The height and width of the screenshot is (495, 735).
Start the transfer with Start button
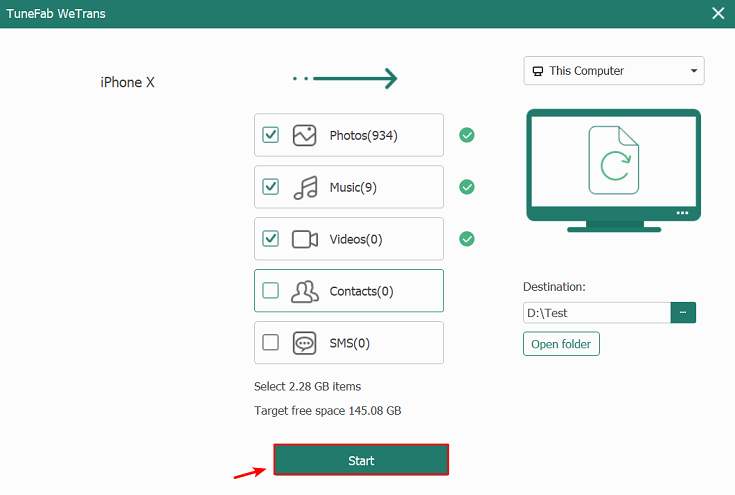point(361,460)
